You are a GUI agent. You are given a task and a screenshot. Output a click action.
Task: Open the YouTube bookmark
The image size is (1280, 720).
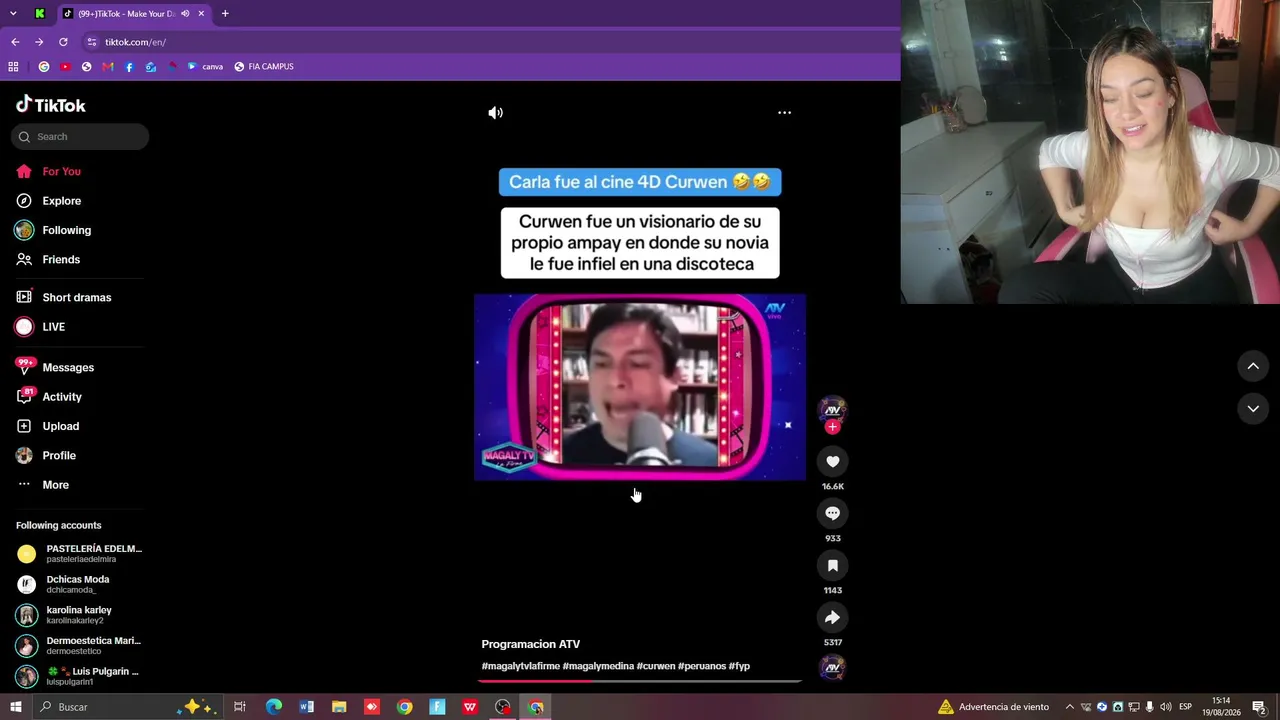[x=65, y=67]
